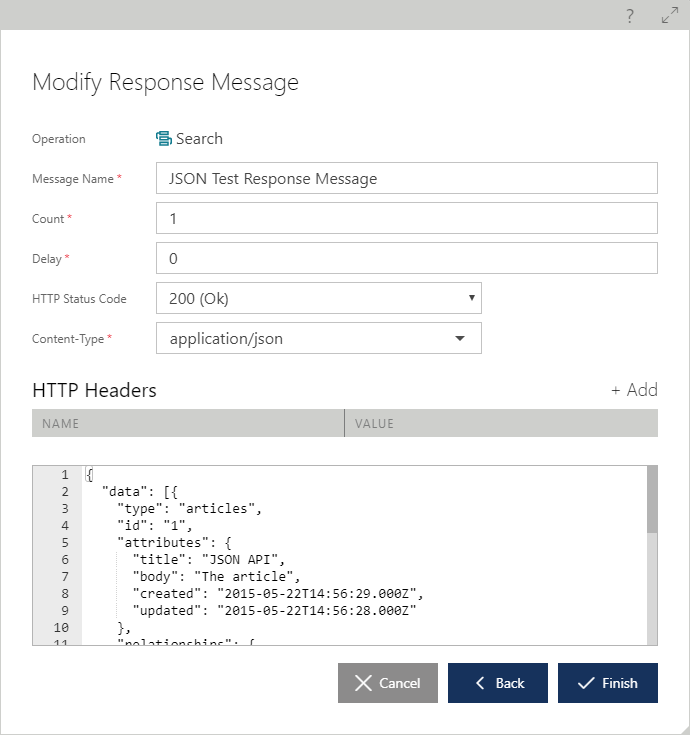This screenshot has height=735, width=690.
Task: Add a new HTTP header
Action: pyautogui.click(x=634, y=390)
